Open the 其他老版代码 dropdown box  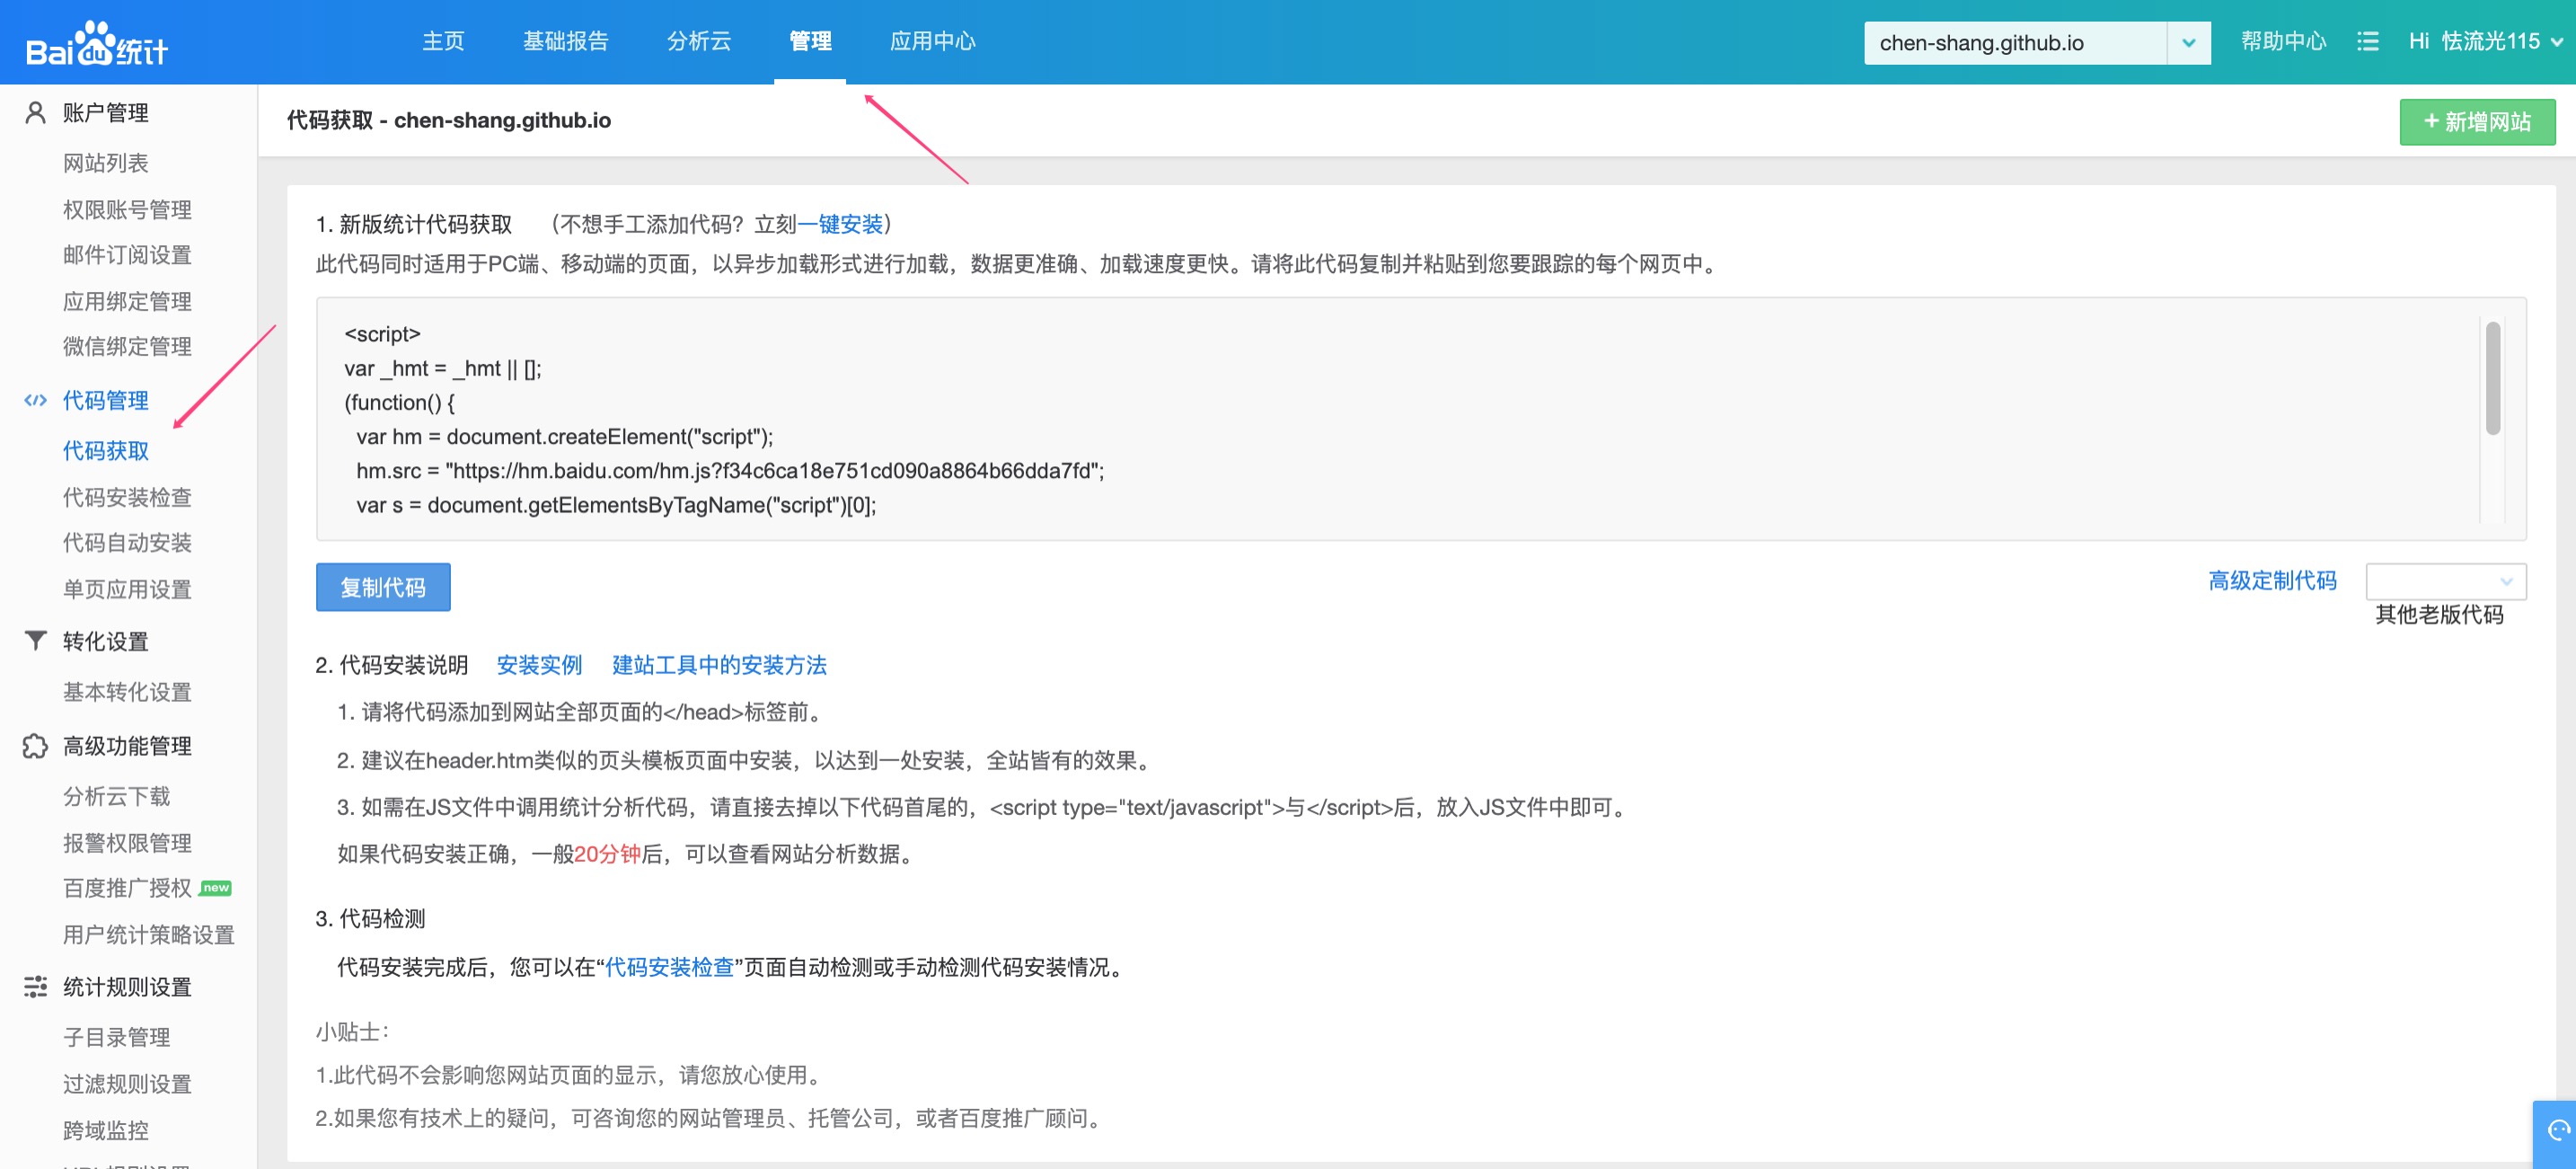pyautogui.click(x=2445, y=581)
